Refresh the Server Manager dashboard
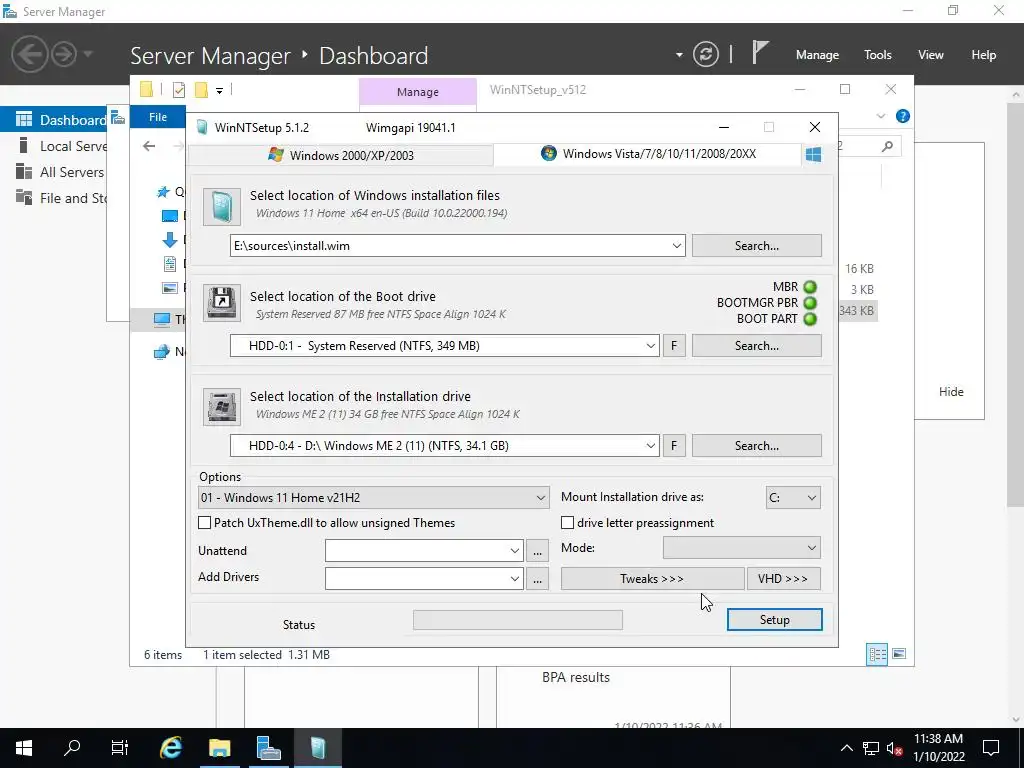The image size is (1024, 768). click(705, 54)
